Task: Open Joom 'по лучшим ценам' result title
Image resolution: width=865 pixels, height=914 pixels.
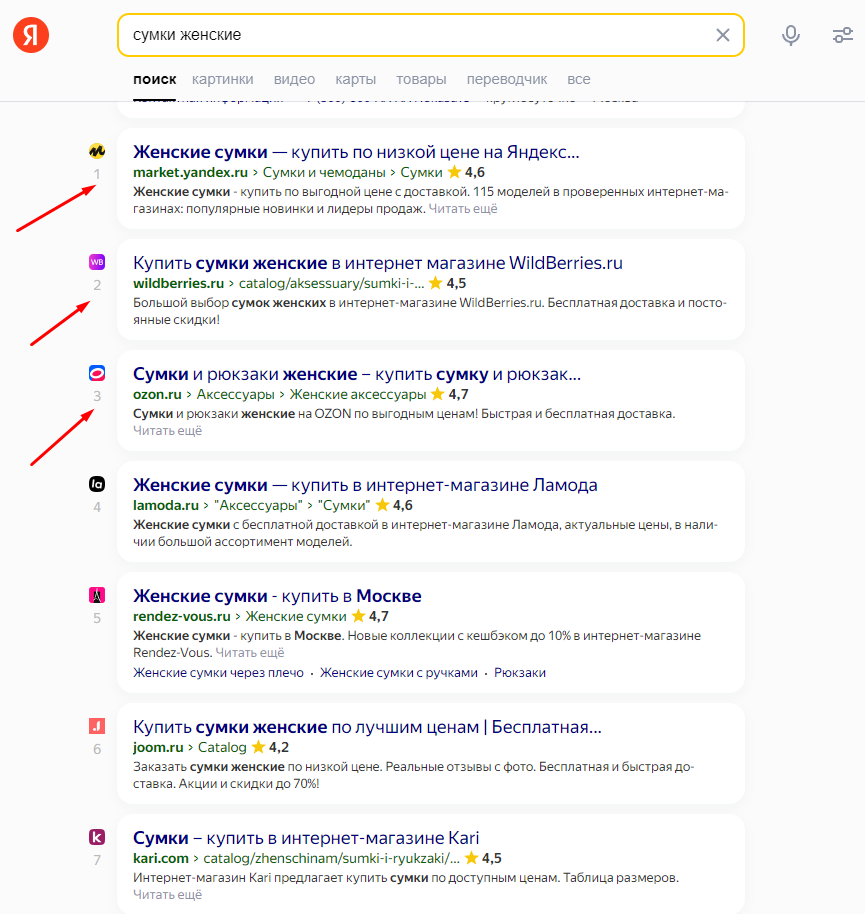Action: (367, 727)
